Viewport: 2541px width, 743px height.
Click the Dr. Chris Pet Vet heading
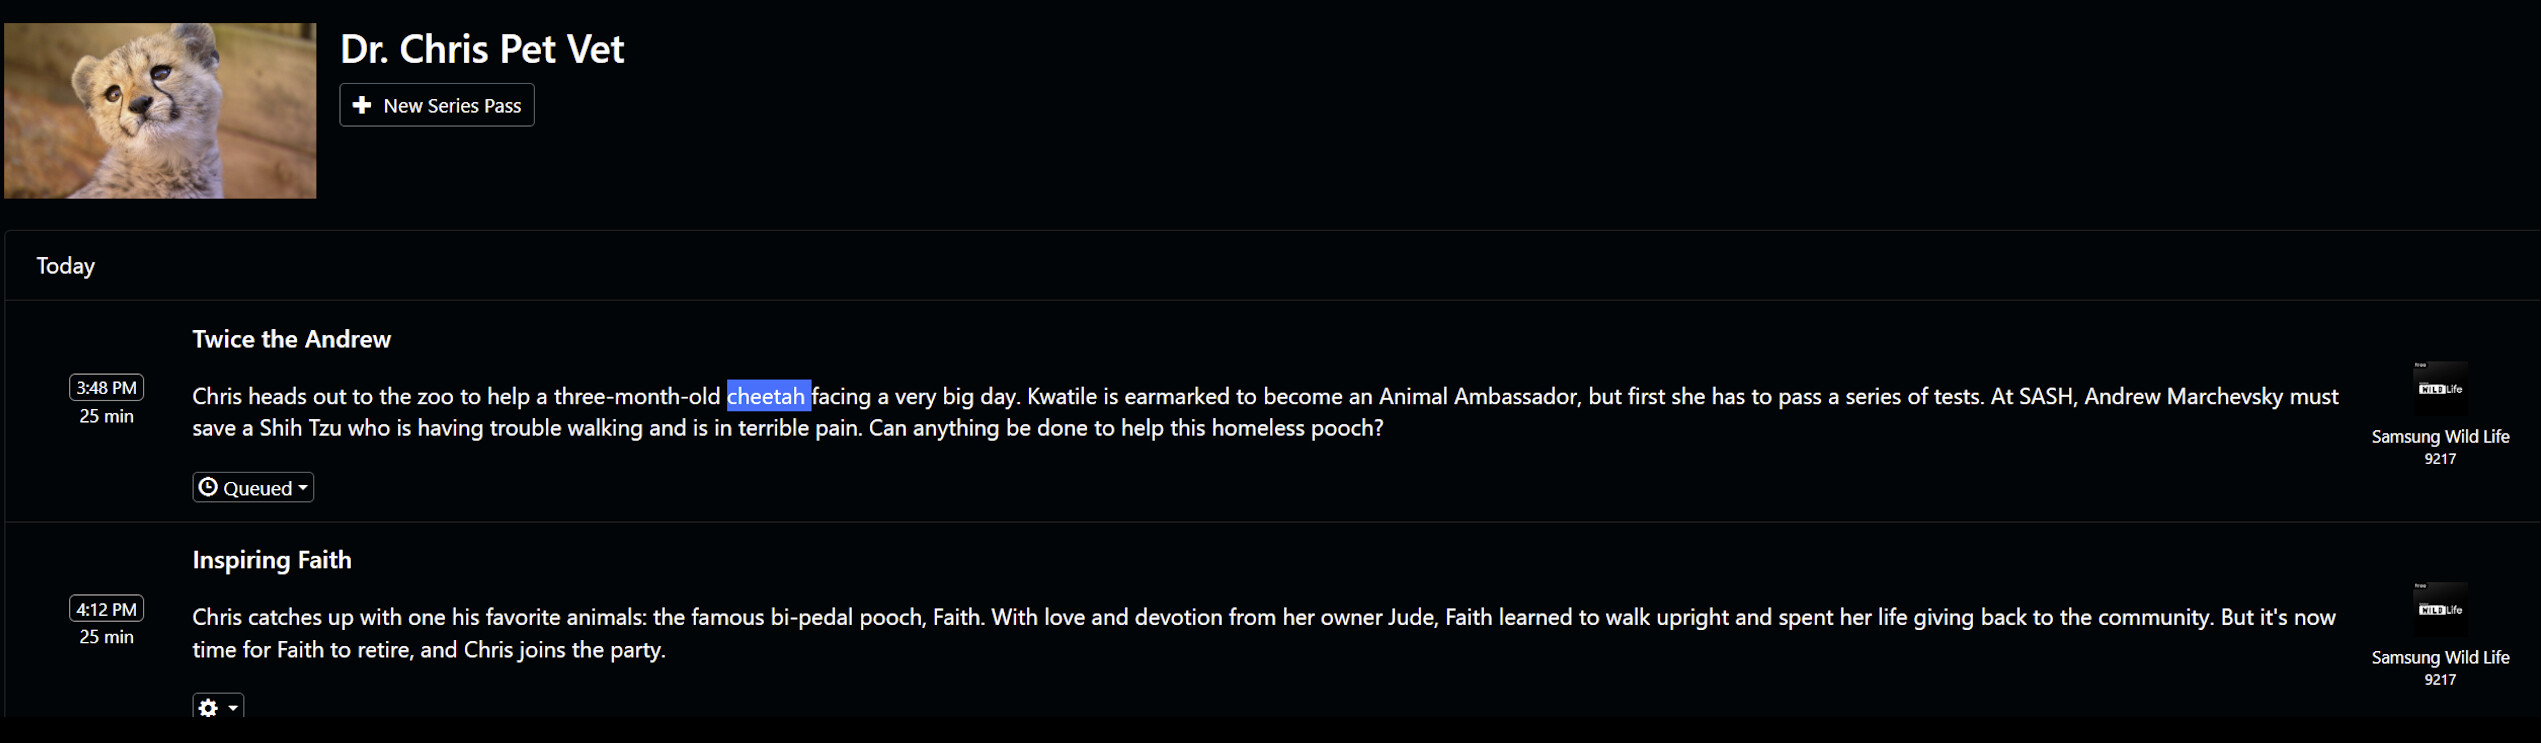(482, 49)
